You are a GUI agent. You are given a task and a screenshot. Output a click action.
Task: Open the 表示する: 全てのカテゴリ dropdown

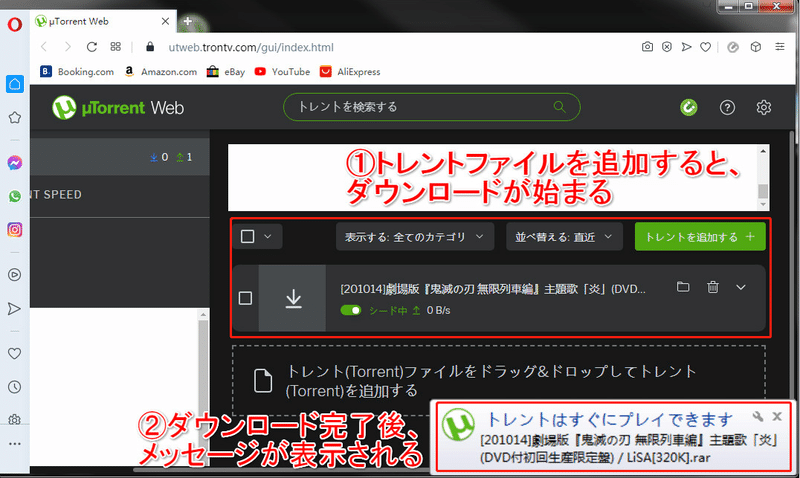(x=415, y=237)
